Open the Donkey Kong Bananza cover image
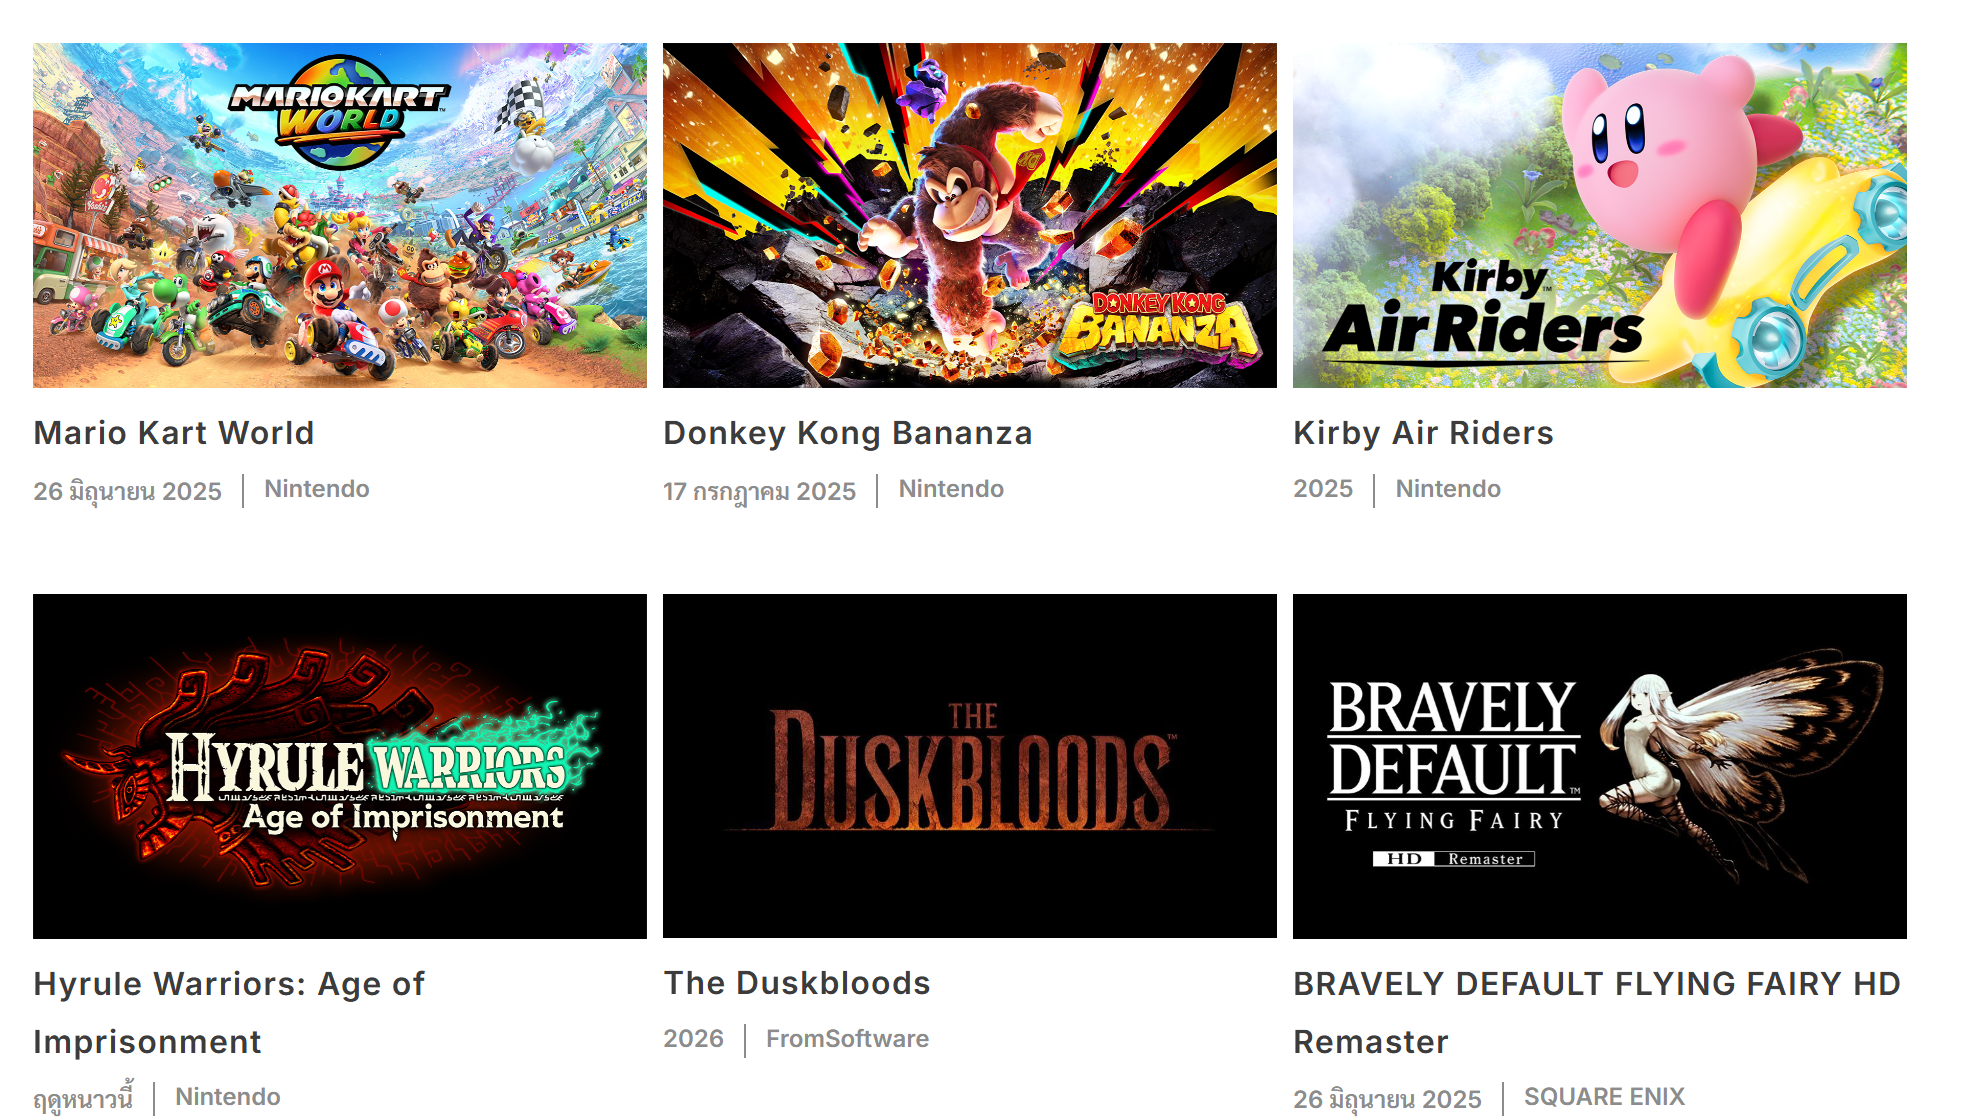 970,215
